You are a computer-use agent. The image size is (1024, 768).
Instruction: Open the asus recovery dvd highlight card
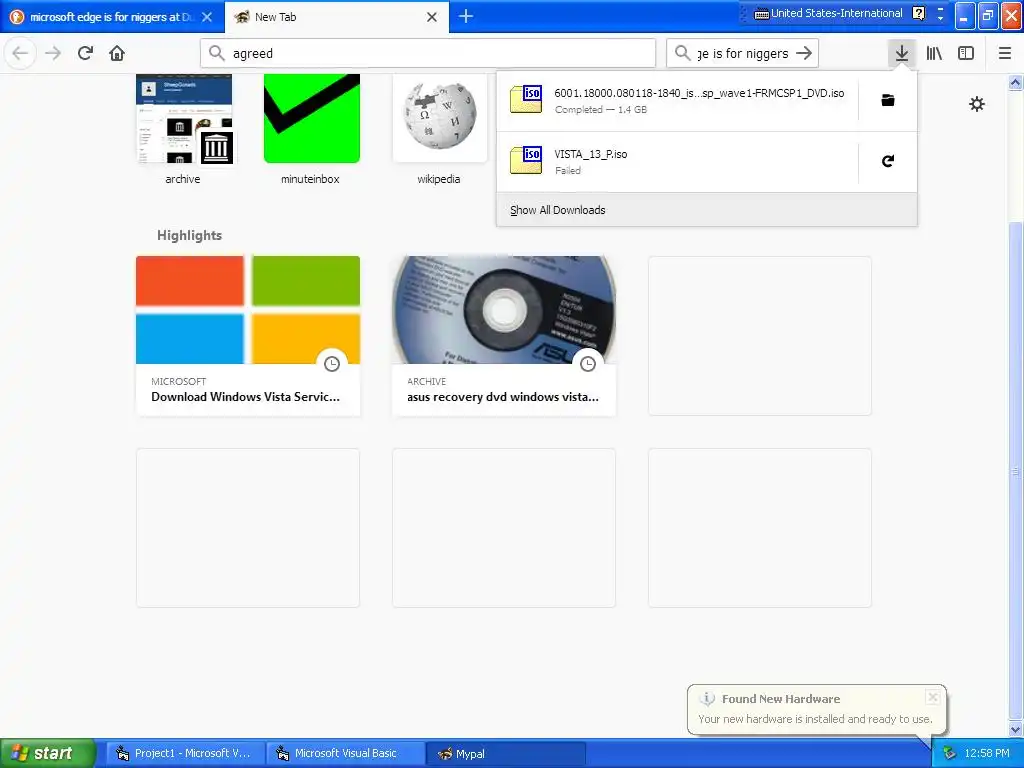pos(504,336)
